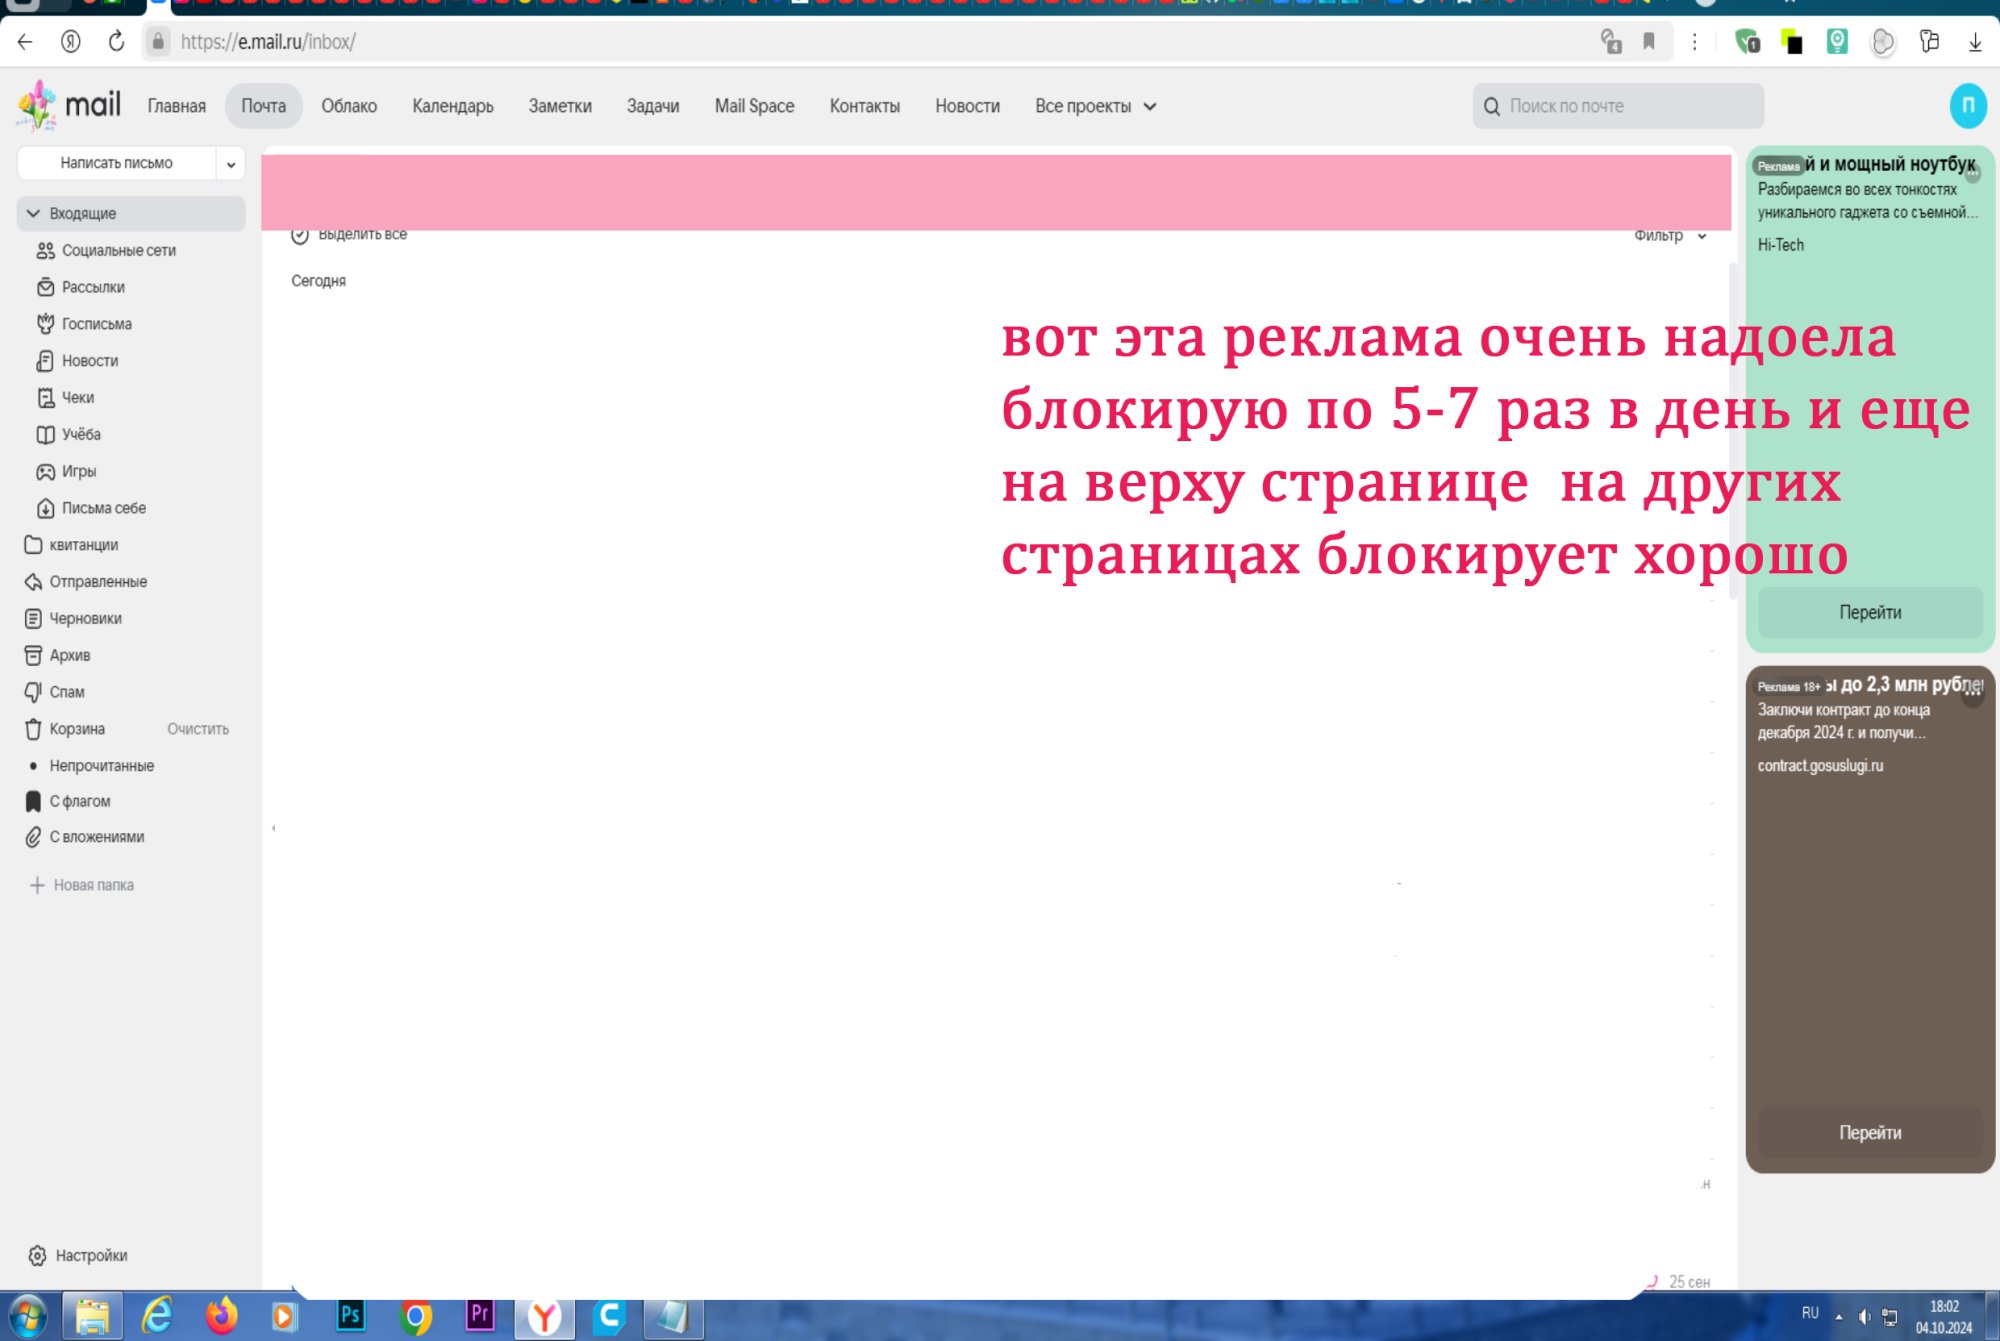Check the Выделить все checkbox
Image resolution: width=2000 pixels, height=1341 pixels.
[301, 234]
